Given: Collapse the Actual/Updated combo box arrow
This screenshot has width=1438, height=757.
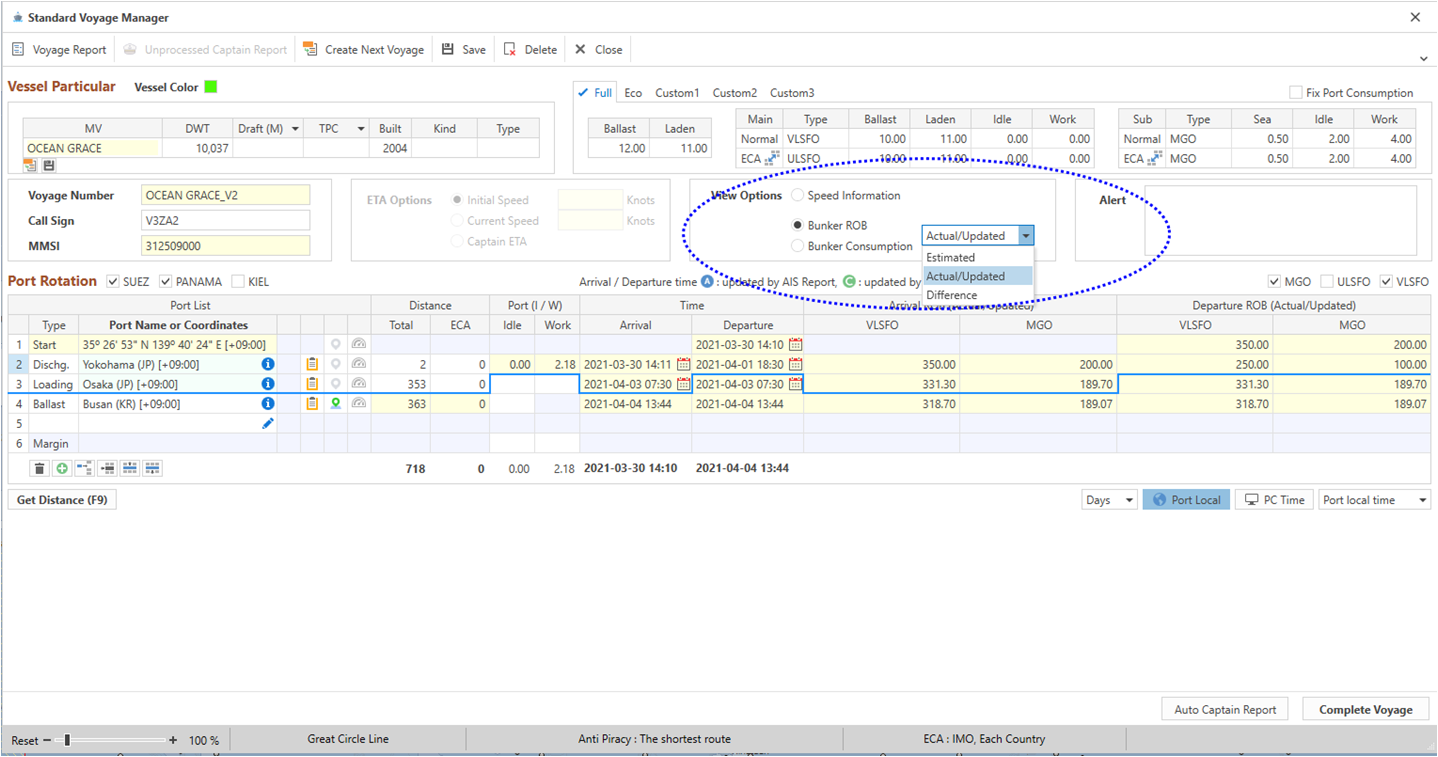Looking at the screenshot, I should click(1025, 236).
